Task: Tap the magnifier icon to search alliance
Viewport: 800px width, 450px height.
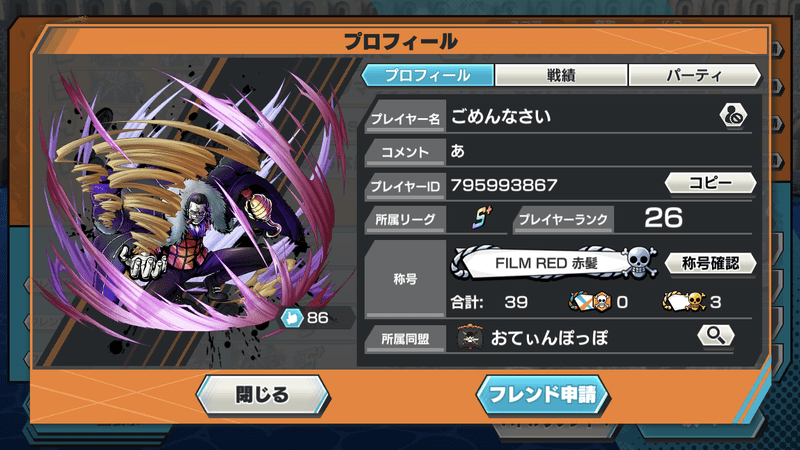Action: 716,335
